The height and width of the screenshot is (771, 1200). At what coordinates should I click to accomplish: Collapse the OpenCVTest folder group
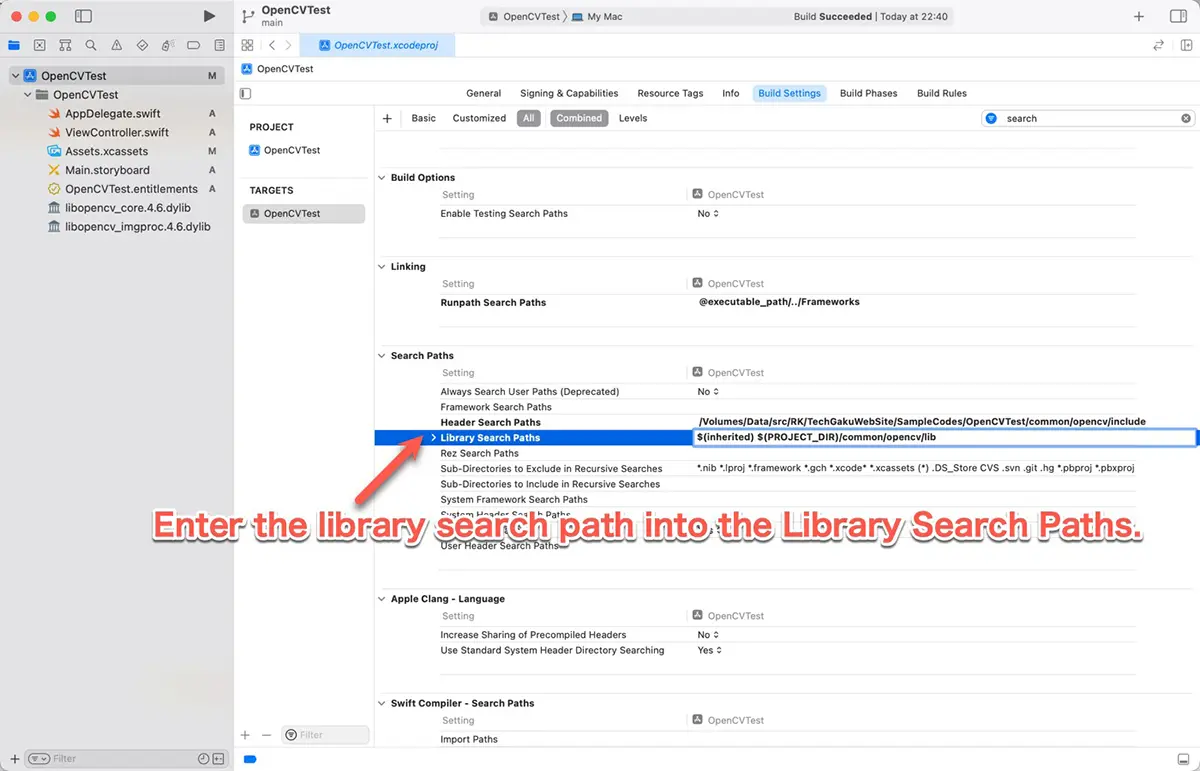[x=28, y=95]
